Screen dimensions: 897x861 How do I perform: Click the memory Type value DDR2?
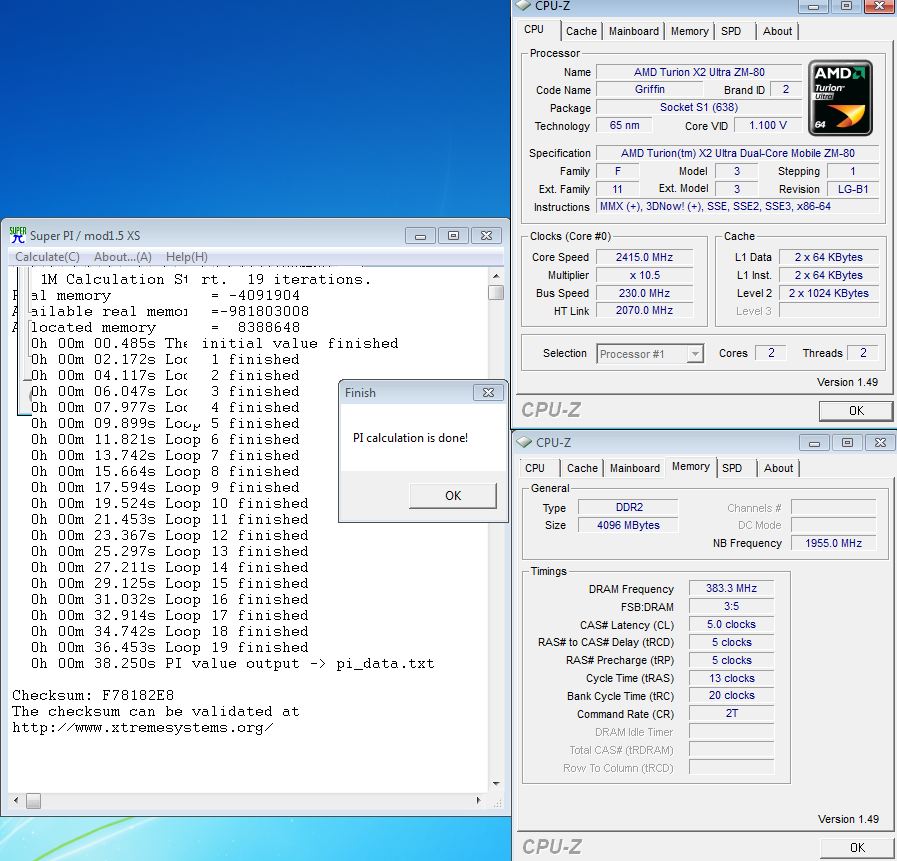(629, 507)
